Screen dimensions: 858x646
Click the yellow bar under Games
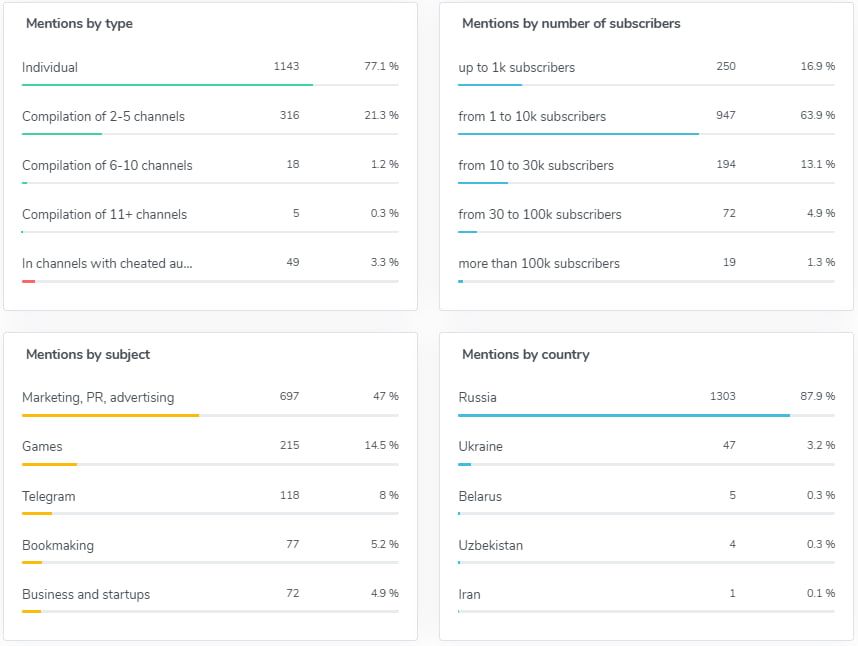(49, 464)
